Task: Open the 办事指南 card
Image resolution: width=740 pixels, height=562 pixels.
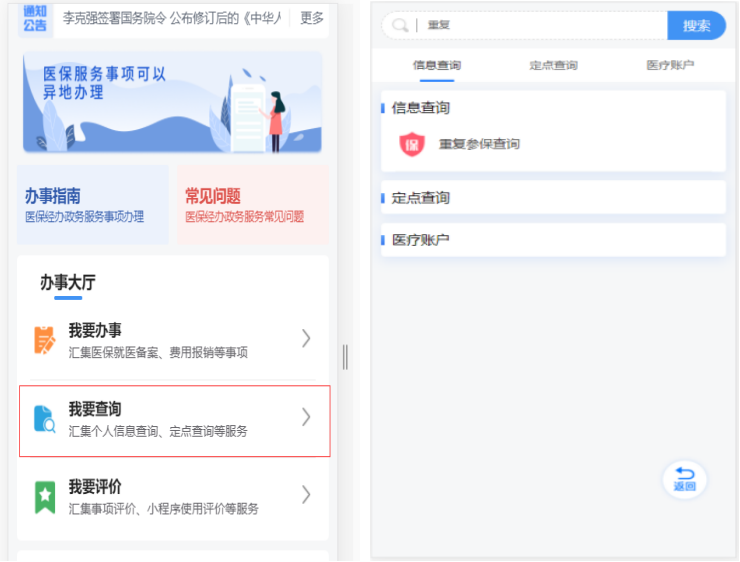Action: point(92,205)
